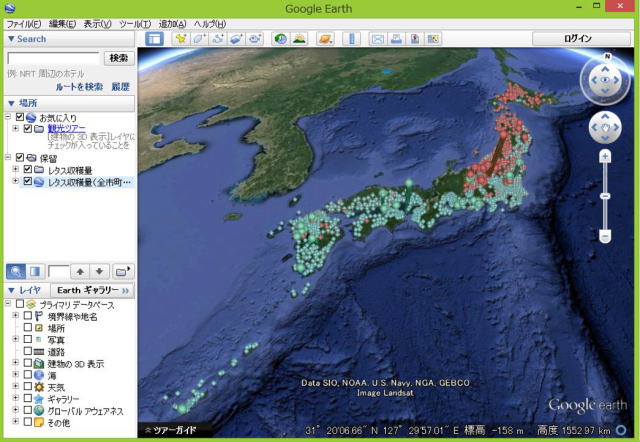Collapse the 場所 panel header
Viewport: 640px width, 442px height.
coord(11,102)
